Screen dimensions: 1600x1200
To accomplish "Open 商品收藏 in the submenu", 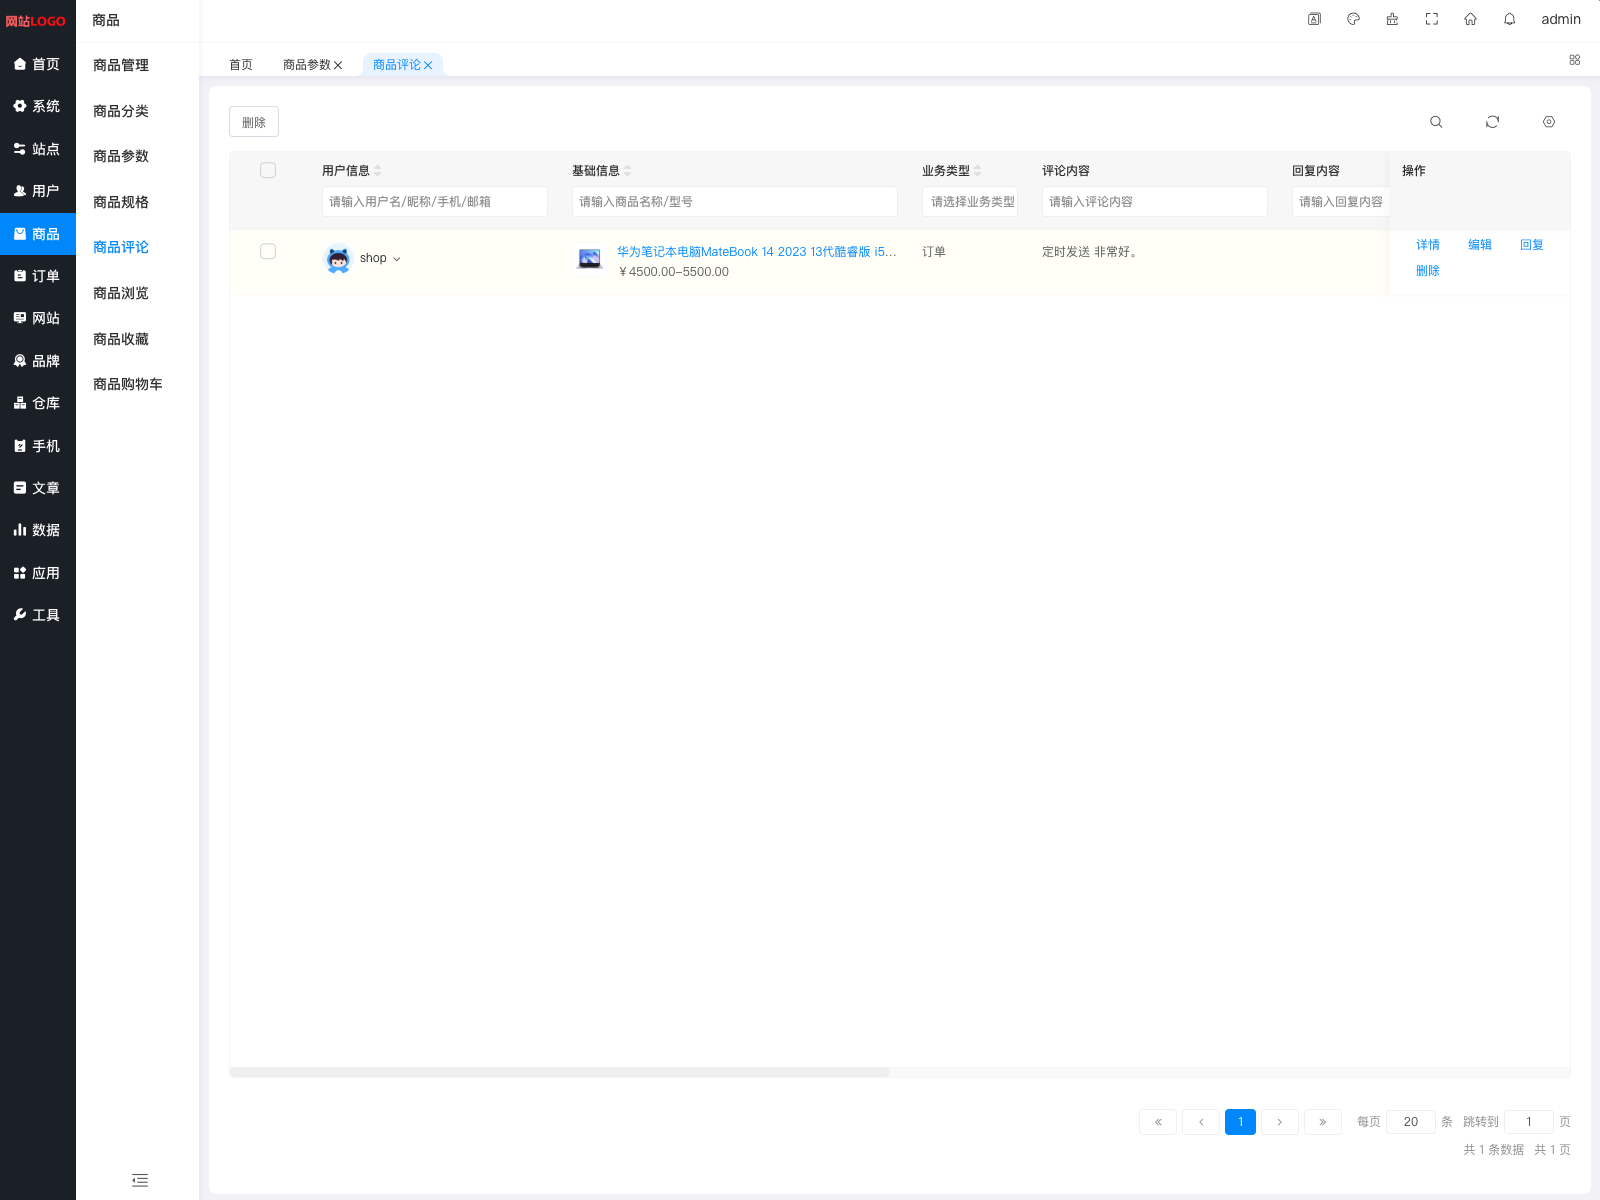I will tap(121, 339).
